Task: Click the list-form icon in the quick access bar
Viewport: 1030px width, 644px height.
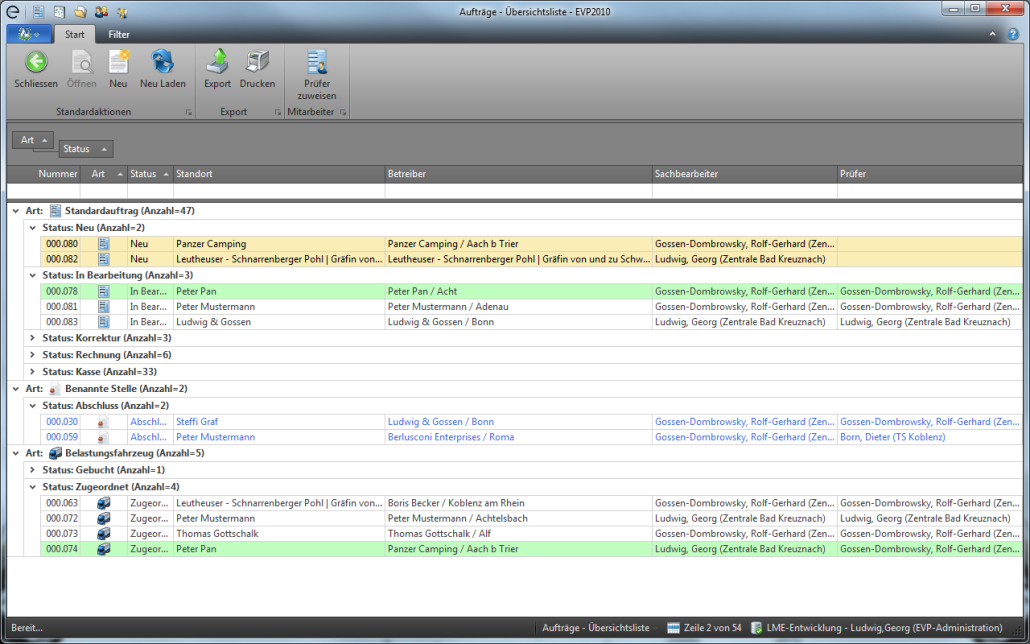Action: pos(39,12)
